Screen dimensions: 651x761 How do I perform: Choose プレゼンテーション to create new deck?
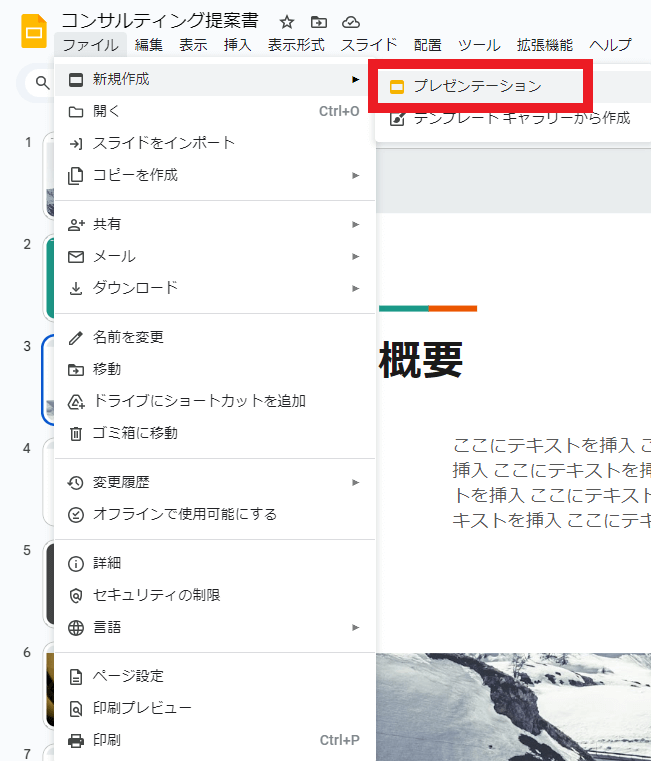click(x=480, y=86)
